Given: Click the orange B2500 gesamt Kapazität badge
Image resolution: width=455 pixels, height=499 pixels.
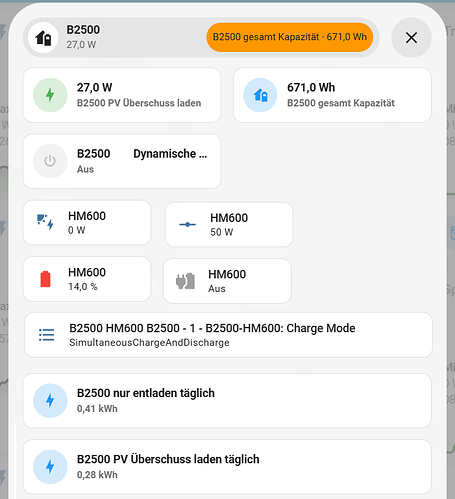Looking at the screenshot, I should tap(290, 37).
